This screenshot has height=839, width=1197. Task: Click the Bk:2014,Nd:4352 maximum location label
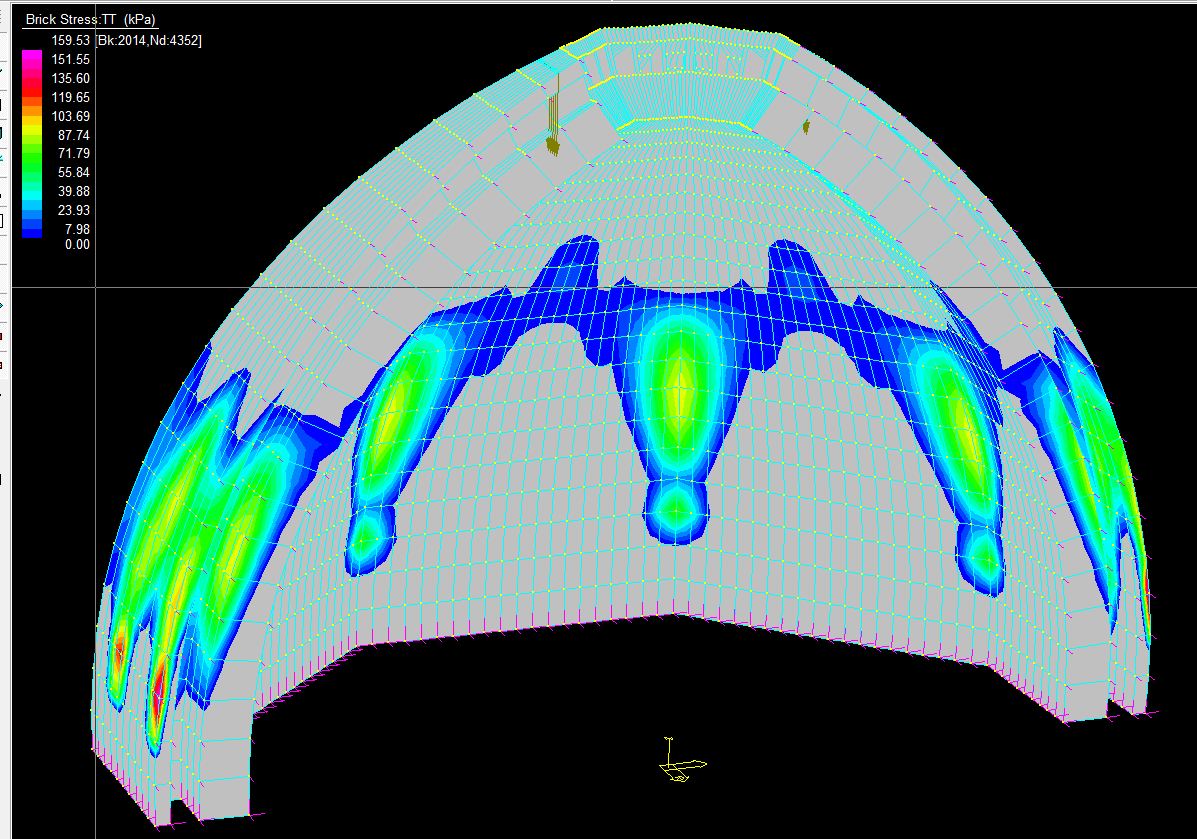click(x=149, y=40)
